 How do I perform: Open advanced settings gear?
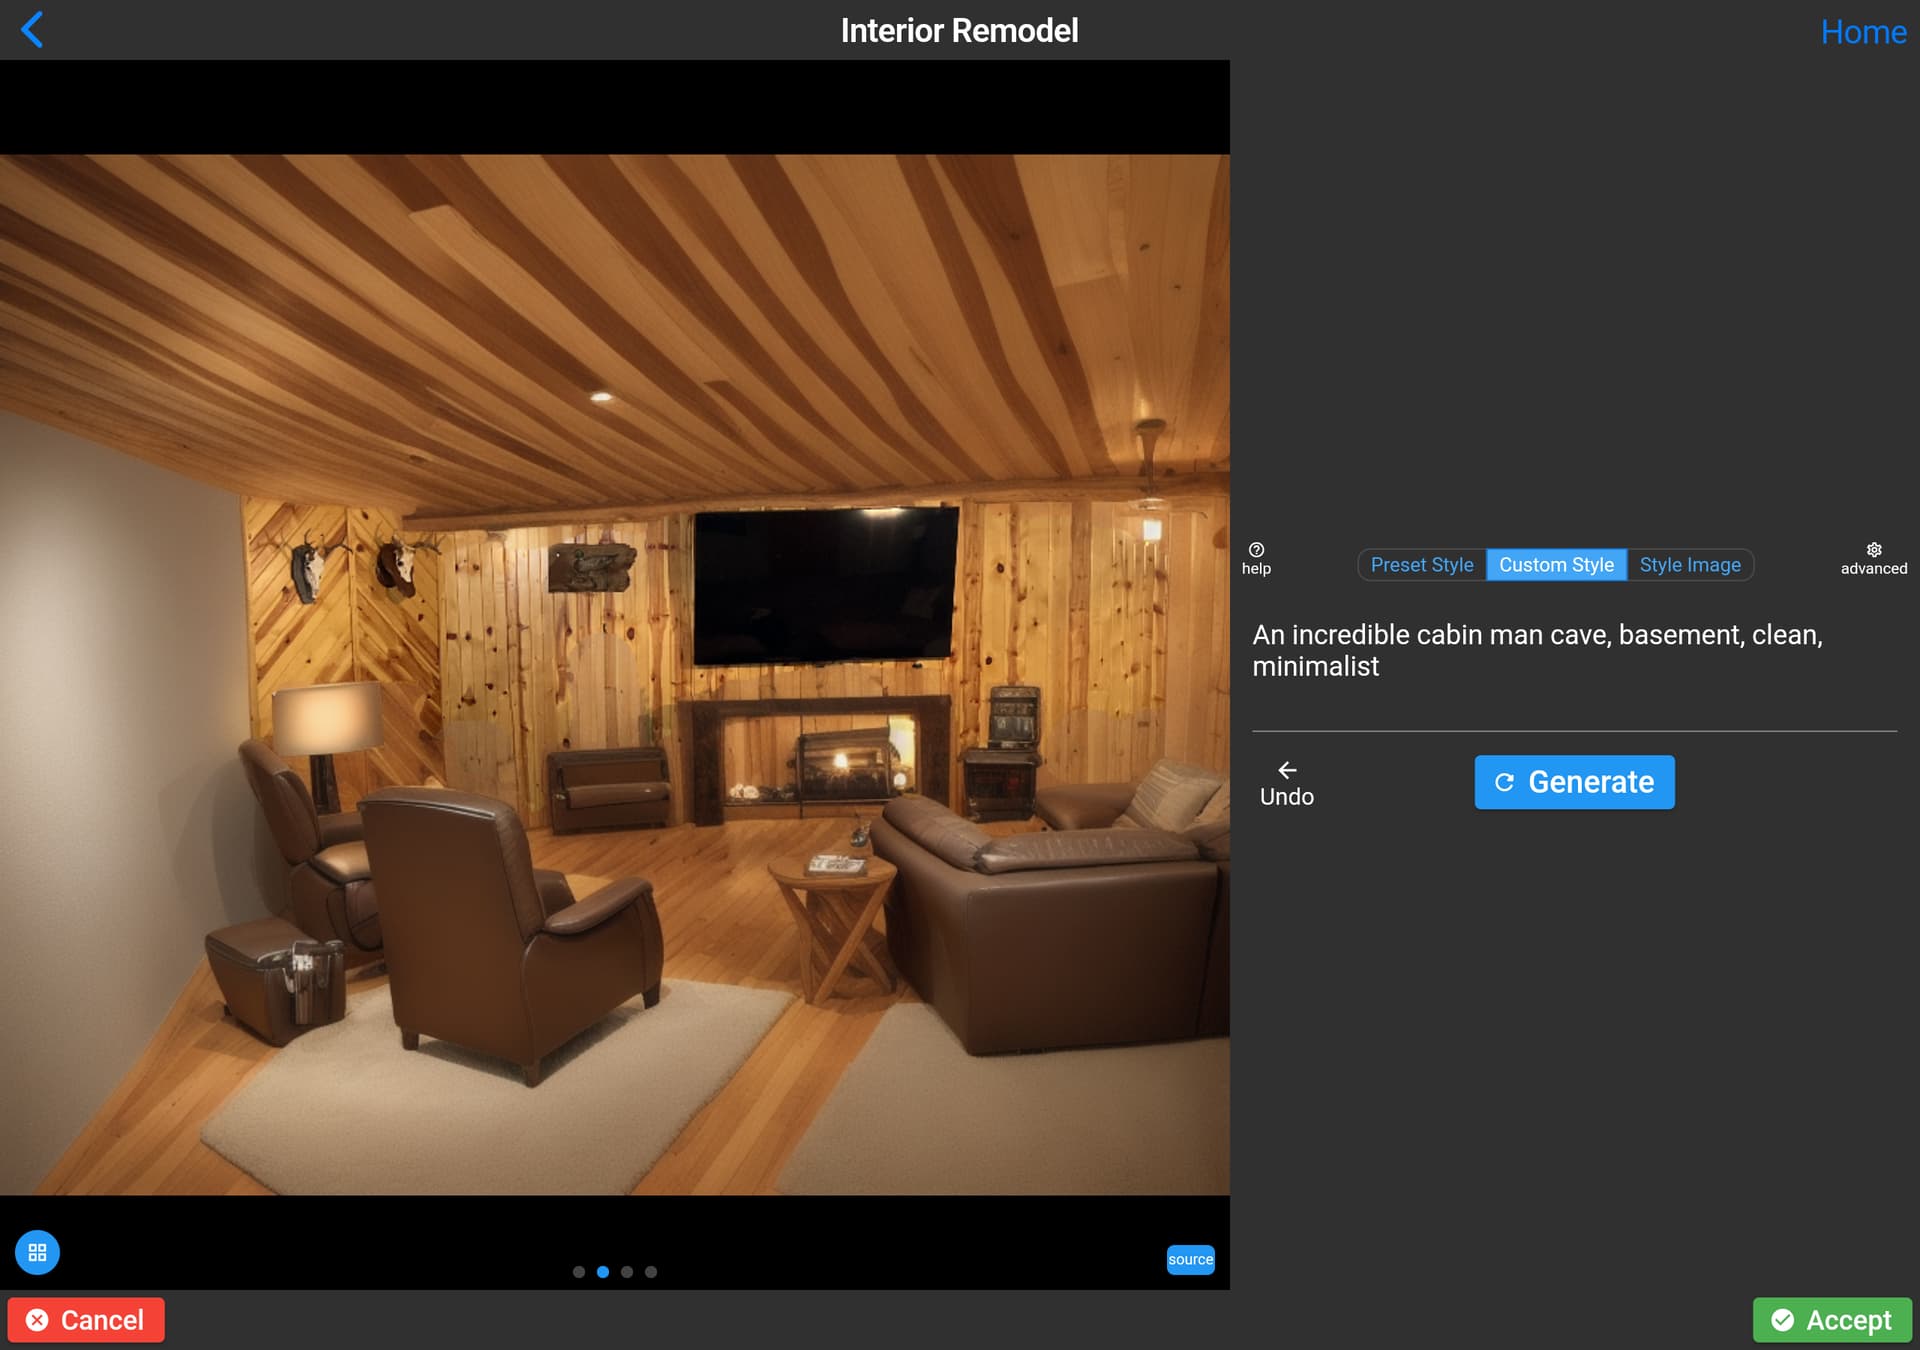1873,558
